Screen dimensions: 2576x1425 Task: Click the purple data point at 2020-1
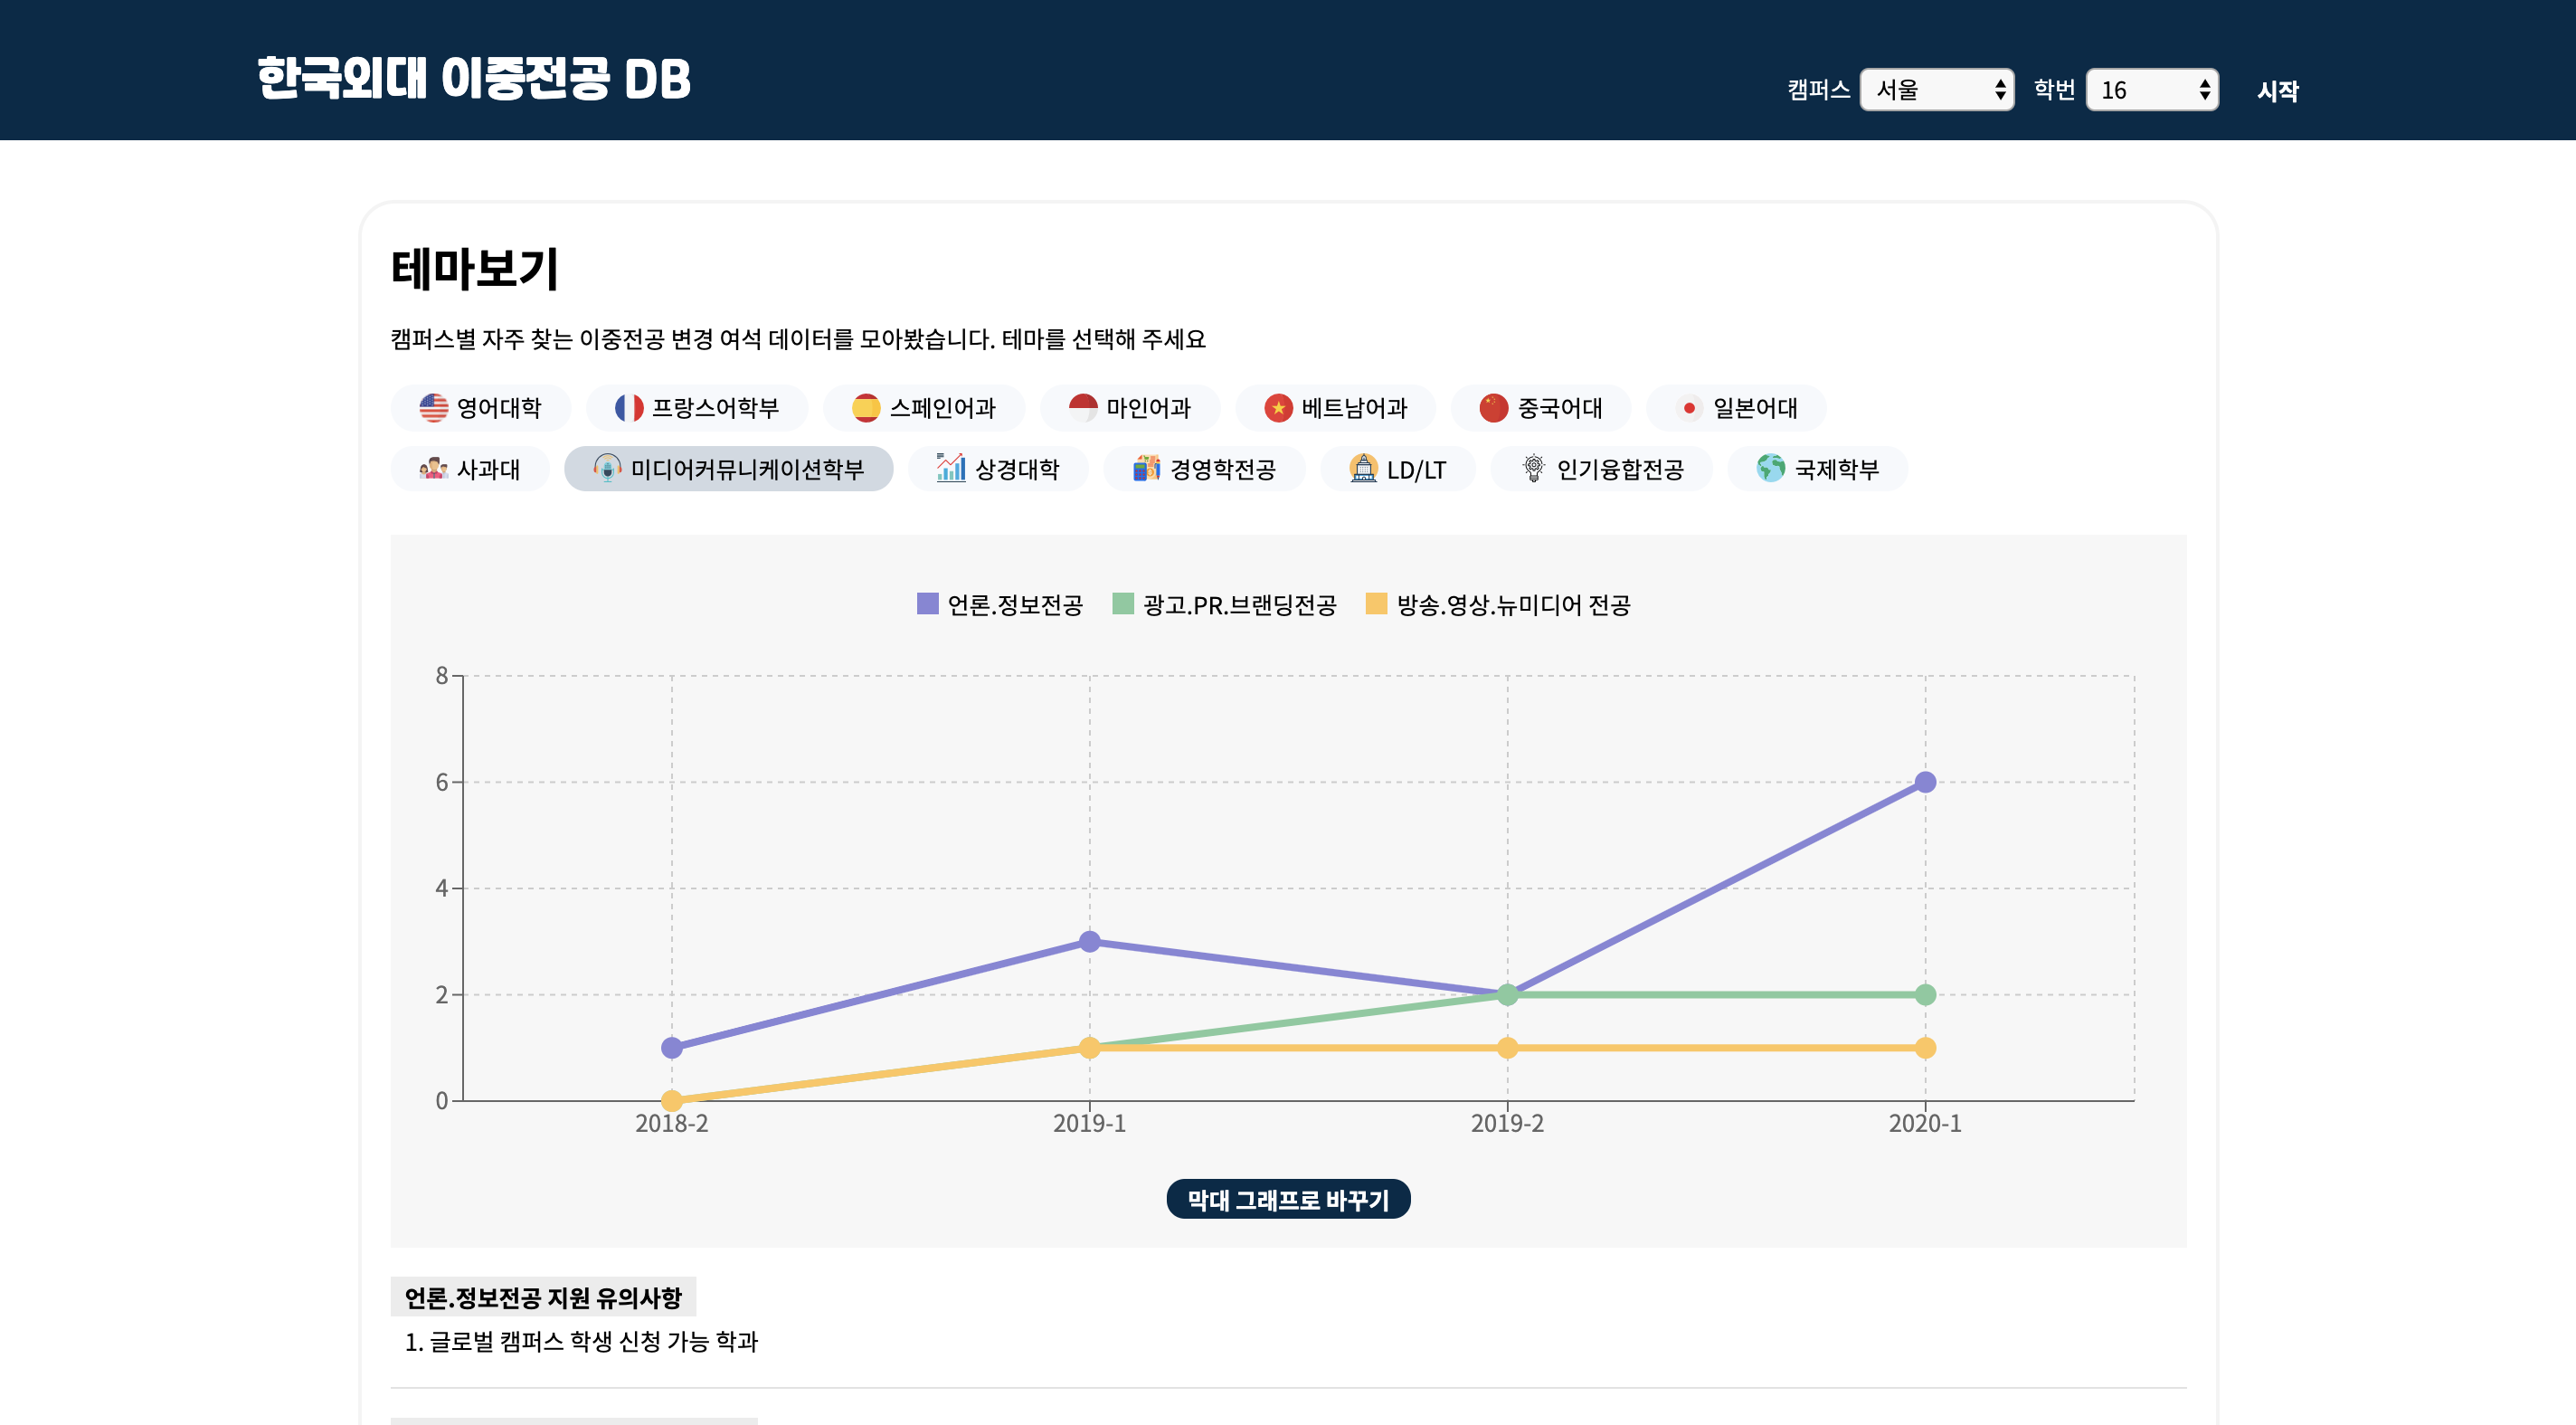(1925, 782)
